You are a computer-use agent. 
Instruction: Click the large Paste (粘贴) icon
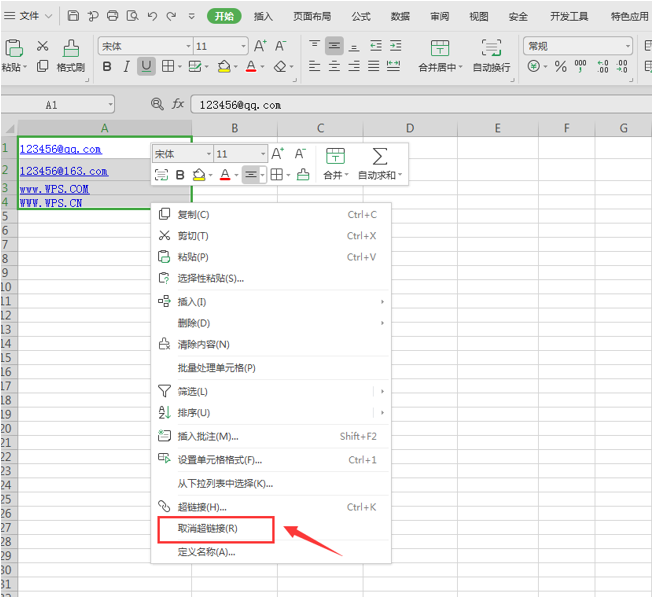[14, 49]
